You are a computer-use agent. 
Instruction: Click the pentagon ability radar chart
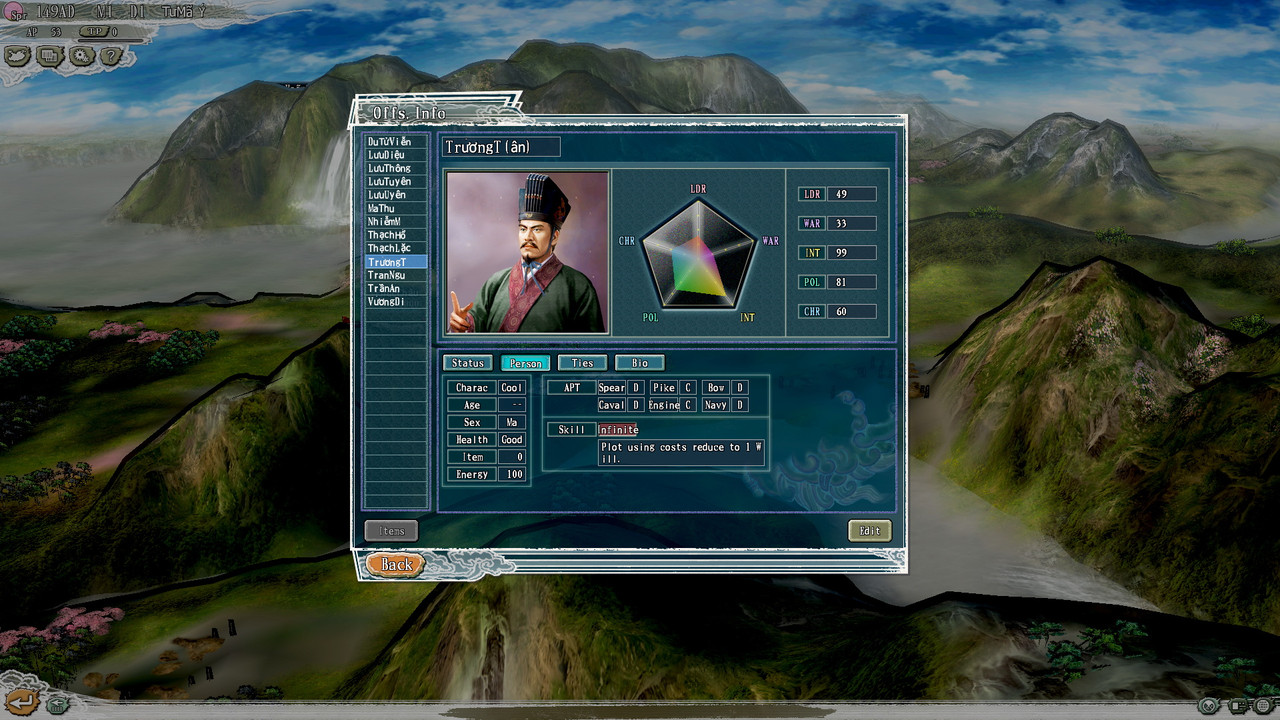(698, 252)
